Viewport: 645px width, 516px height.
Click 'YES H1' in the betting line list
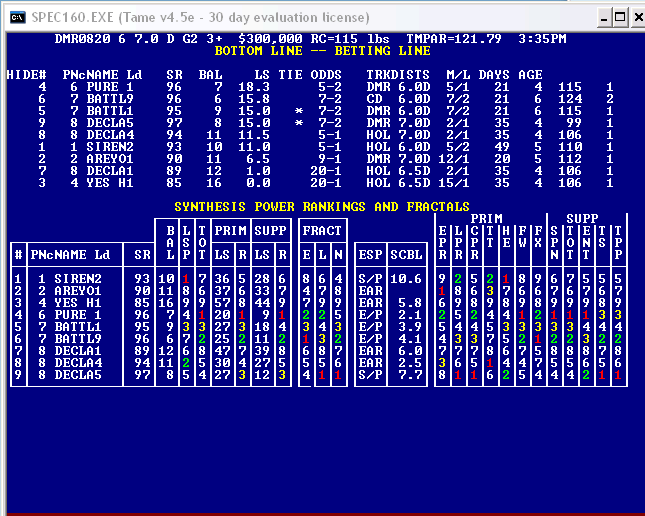(110, 182)
